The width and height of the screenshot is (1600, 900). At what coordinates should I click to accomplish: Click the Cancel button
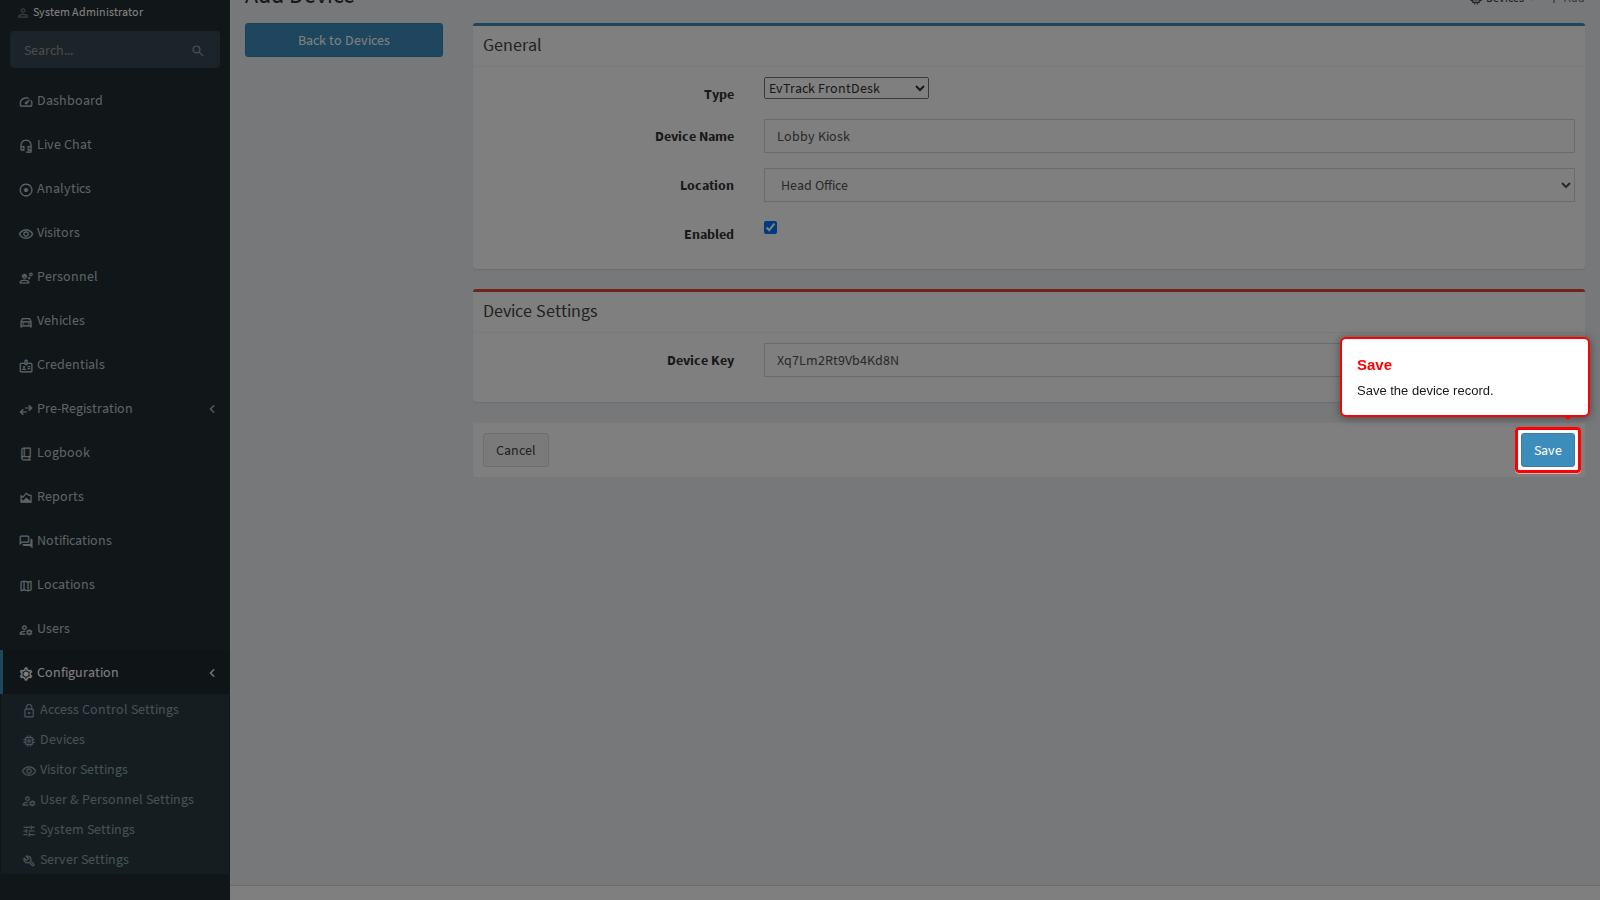pyautogui.click(x=516, y=450)
